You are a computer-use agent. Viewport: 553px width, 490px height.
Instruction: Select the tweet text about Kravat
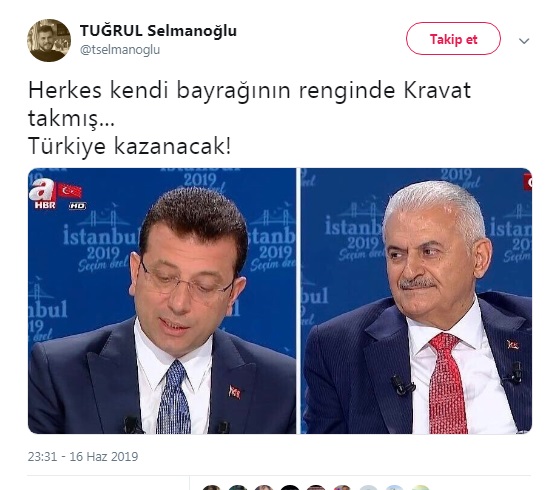coord(249,117)
